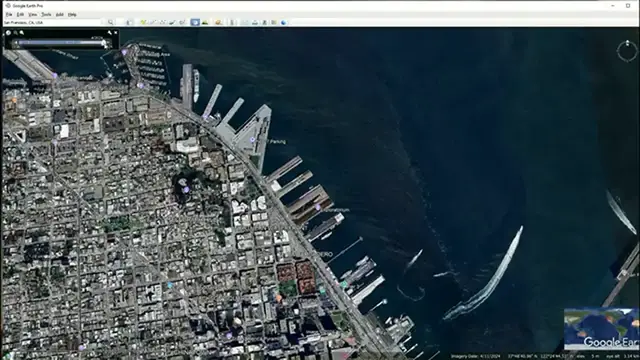Open the Help menu
Viewport: 640px width, 360px height.
(x=72, y=14)
